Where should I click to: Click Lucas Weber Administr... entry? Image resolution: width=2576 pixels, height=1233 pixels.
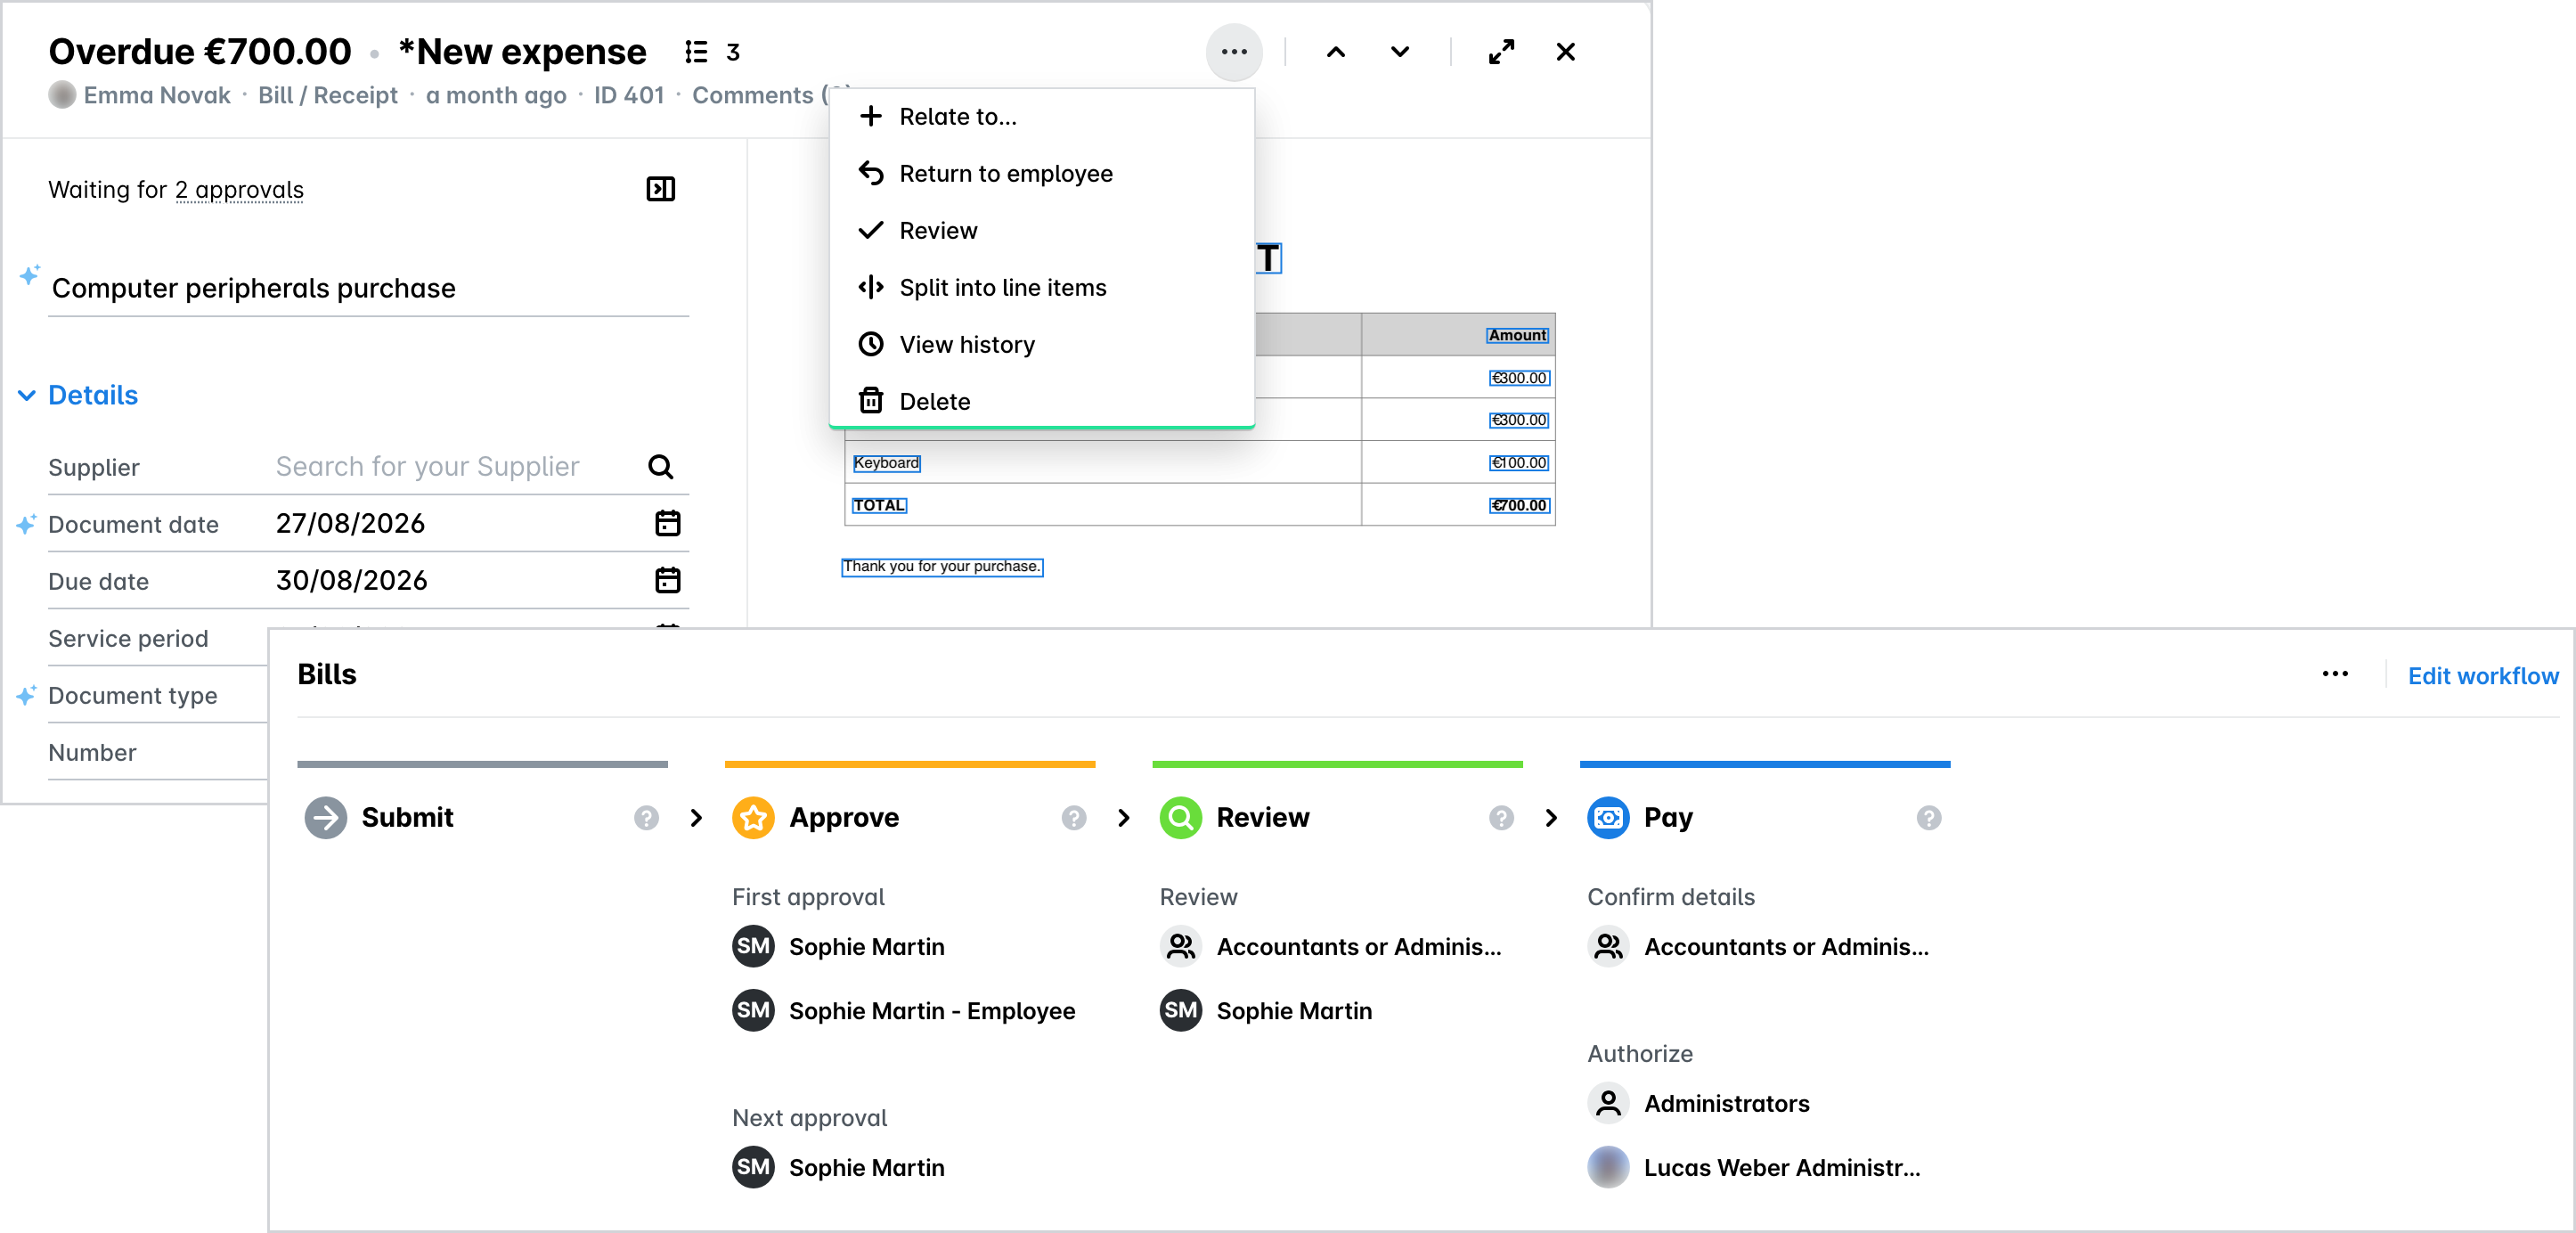click(1782, 1168)
